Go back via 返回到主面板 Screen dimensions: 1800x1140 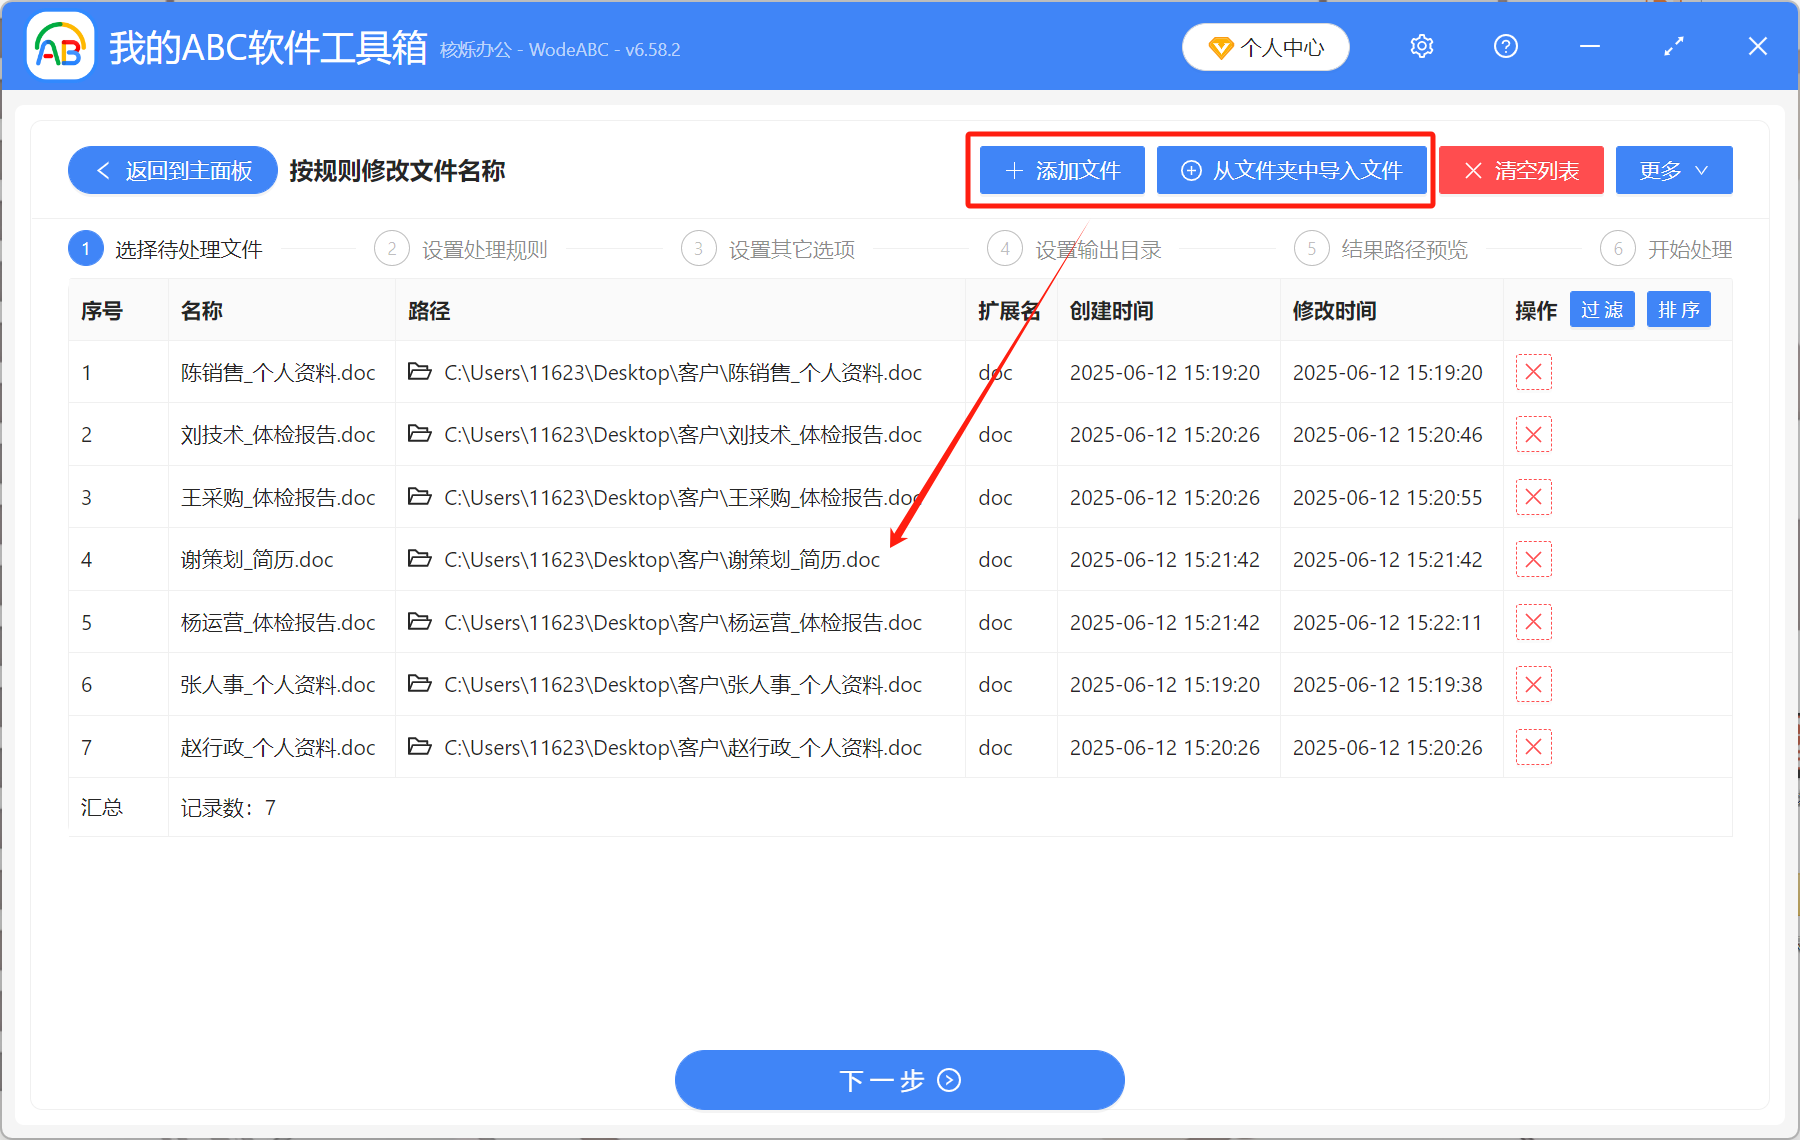click(172, 170)
